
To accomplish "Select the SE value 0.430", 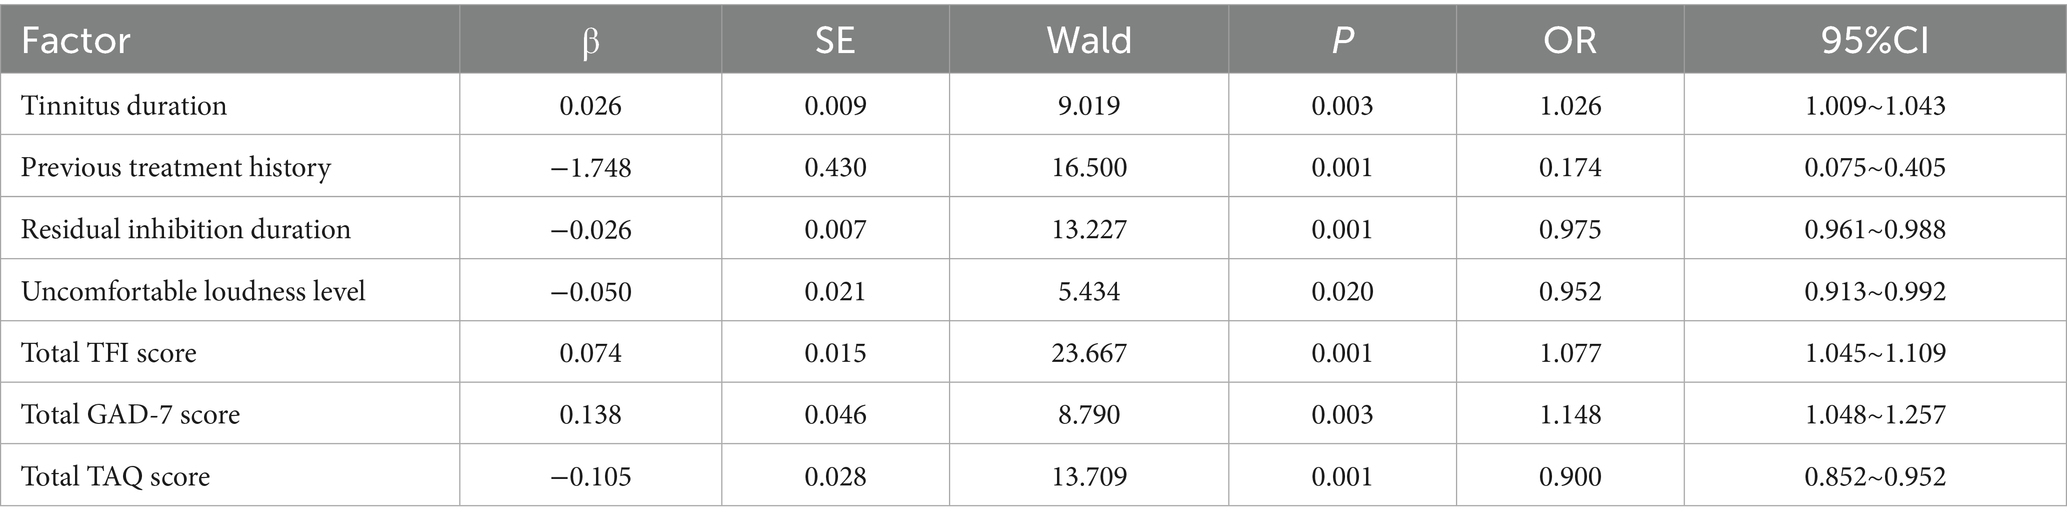I will (x=835, y=167).
